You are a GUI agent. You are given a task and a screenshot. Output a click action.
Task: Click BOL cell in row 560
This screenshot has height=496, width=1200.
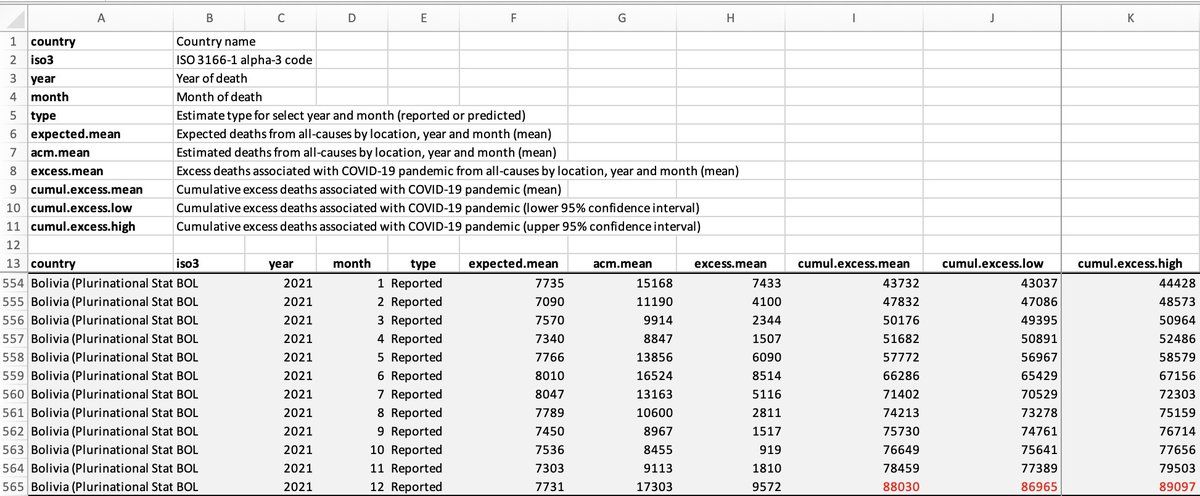click(187, 395)
